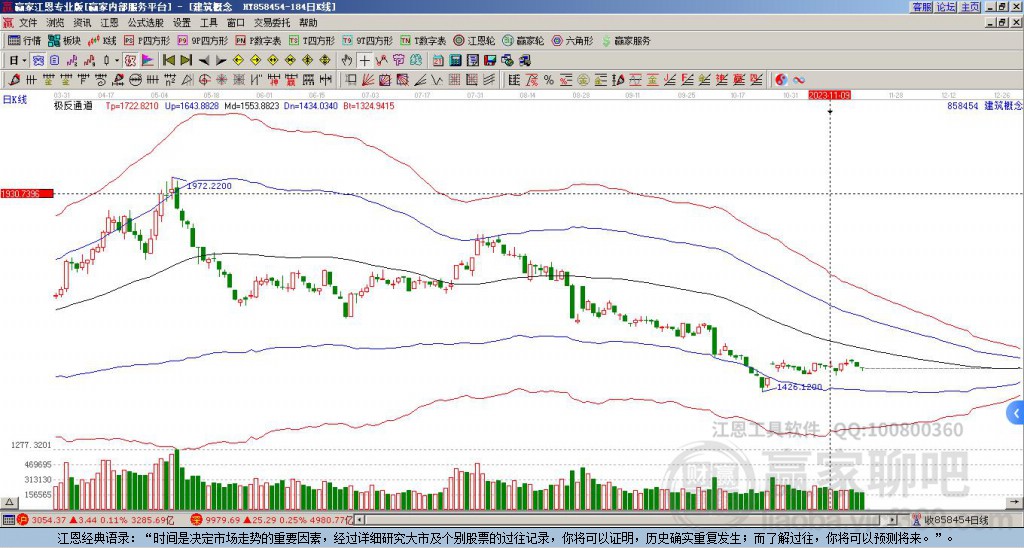
Task: Click the 极反通道 indicator label
Action: 73,105
